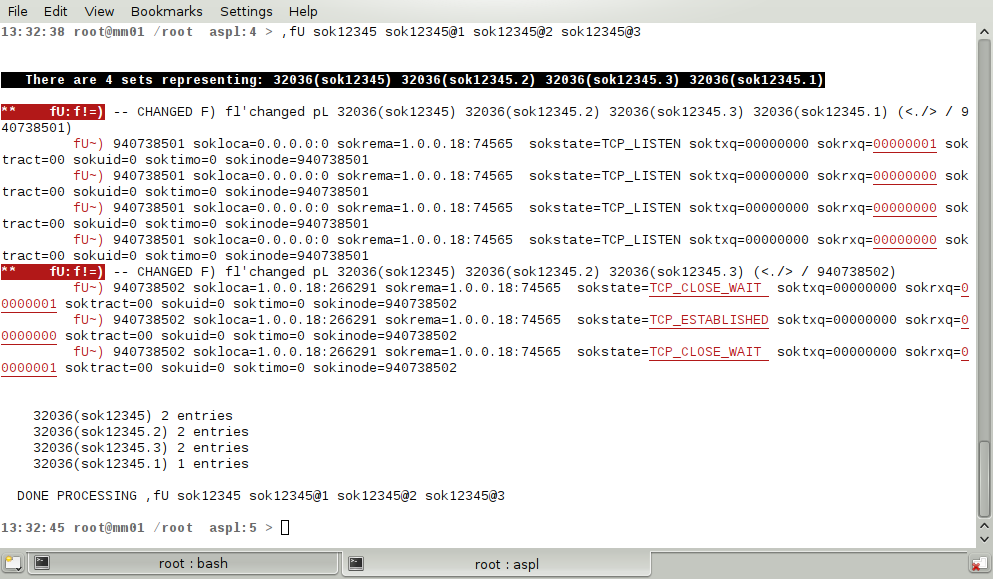Click the underlined sokrxq value 00000001
This screenshot has height=579, width=993.
click(905, 144)
